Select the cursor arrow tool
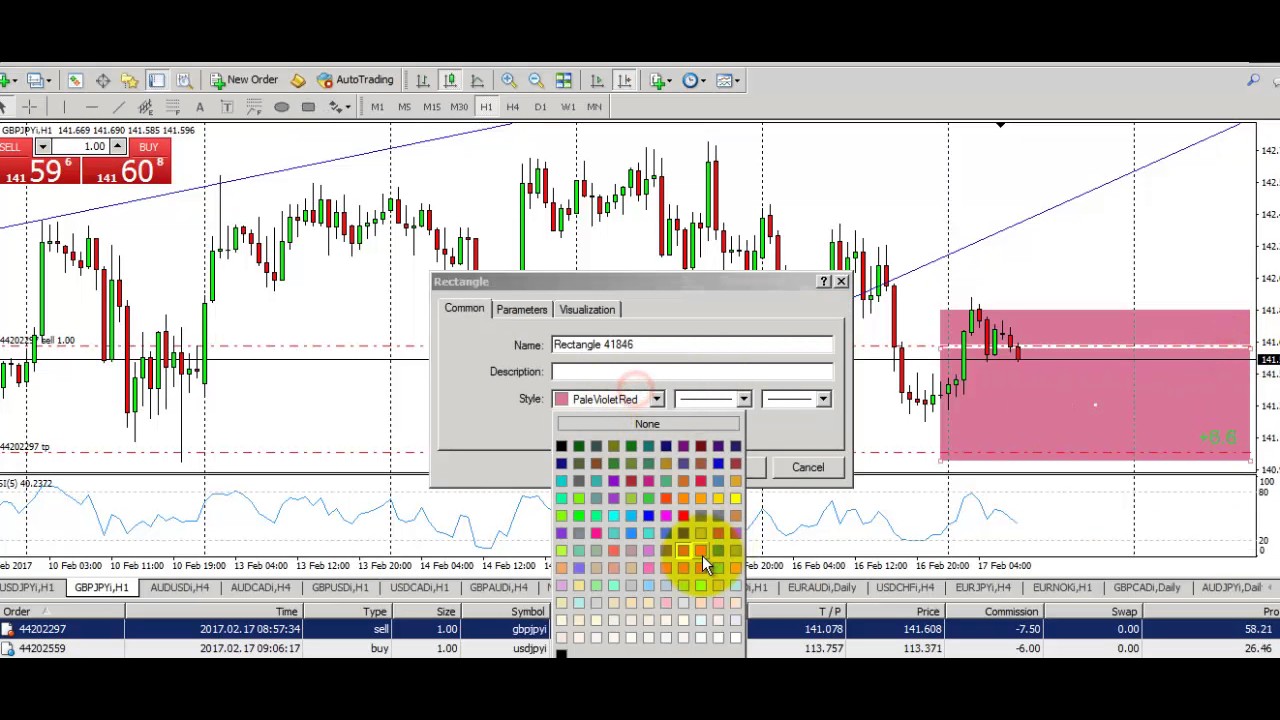 point(4,107)
